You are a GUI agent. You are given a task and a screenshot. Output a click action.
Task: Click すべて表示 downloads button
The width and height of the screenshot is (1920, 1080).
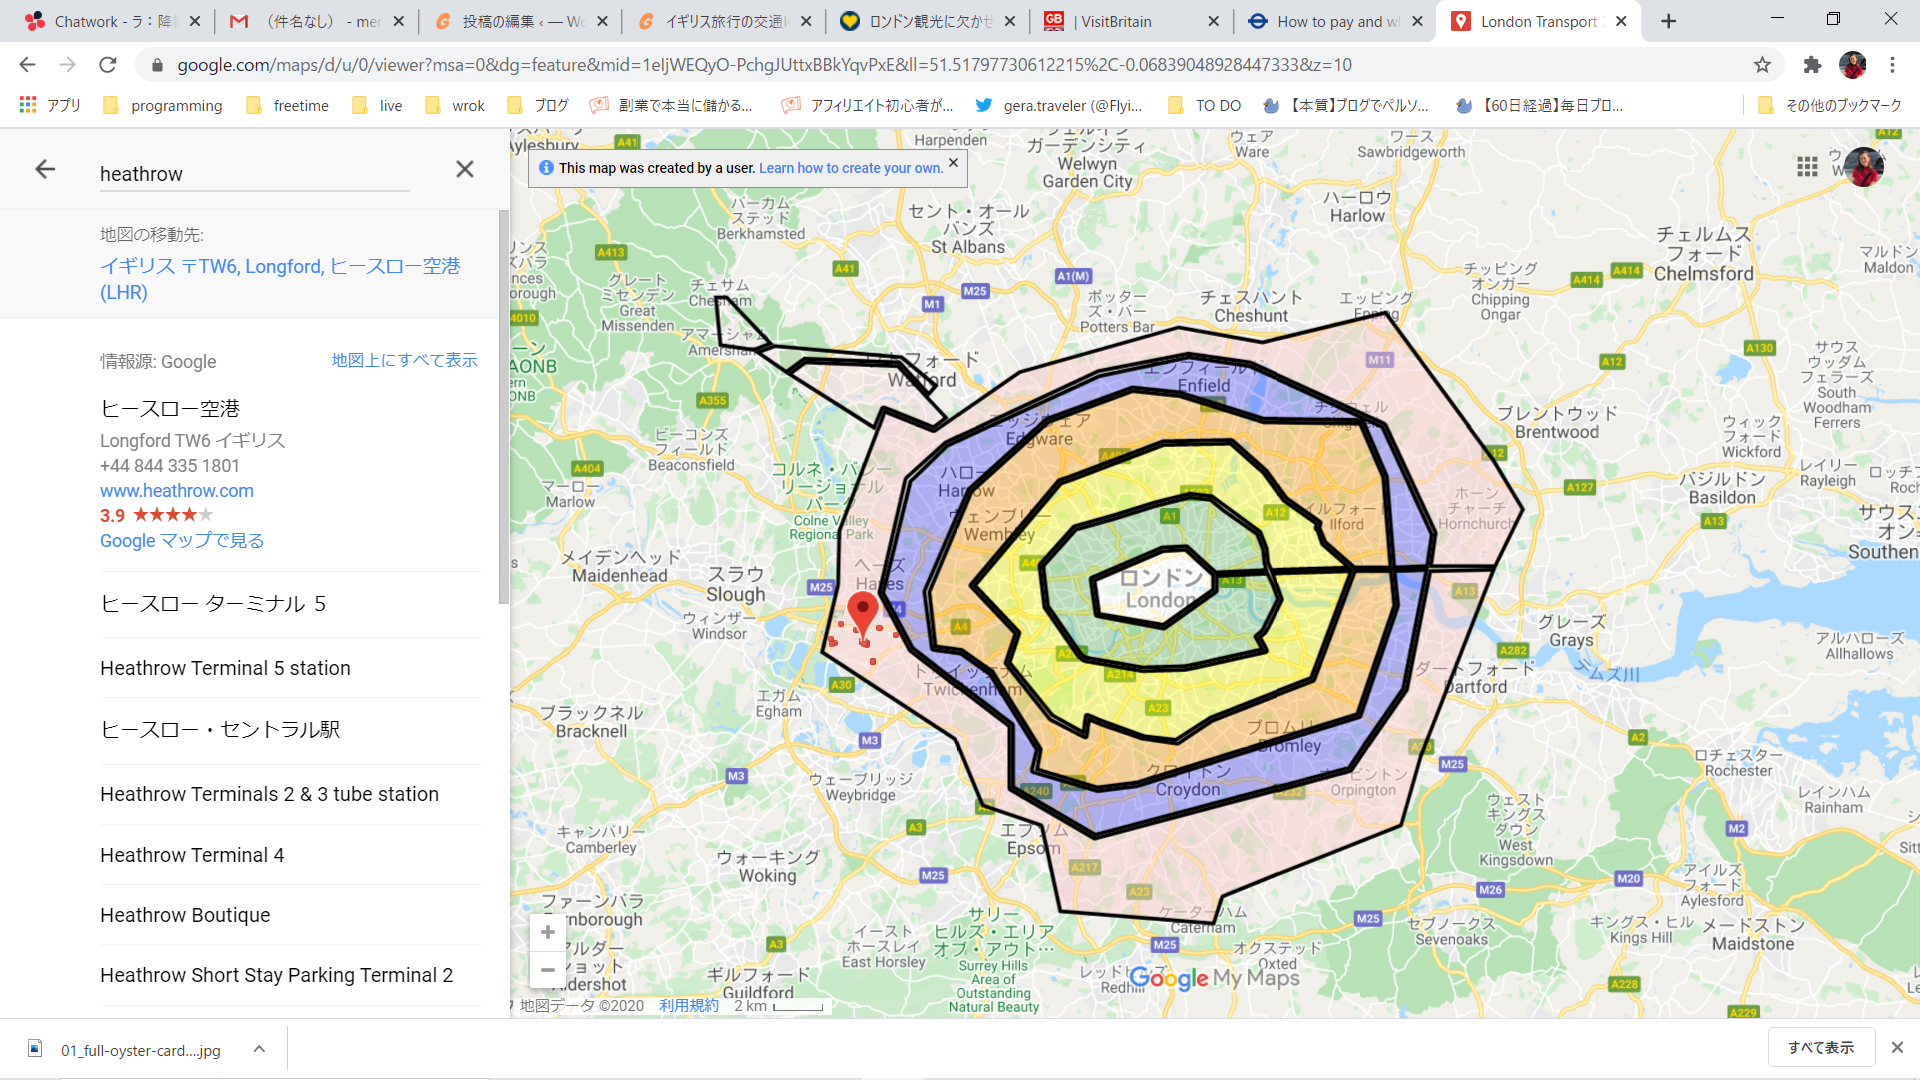pyautogui.click(x=1820, y=1047)
